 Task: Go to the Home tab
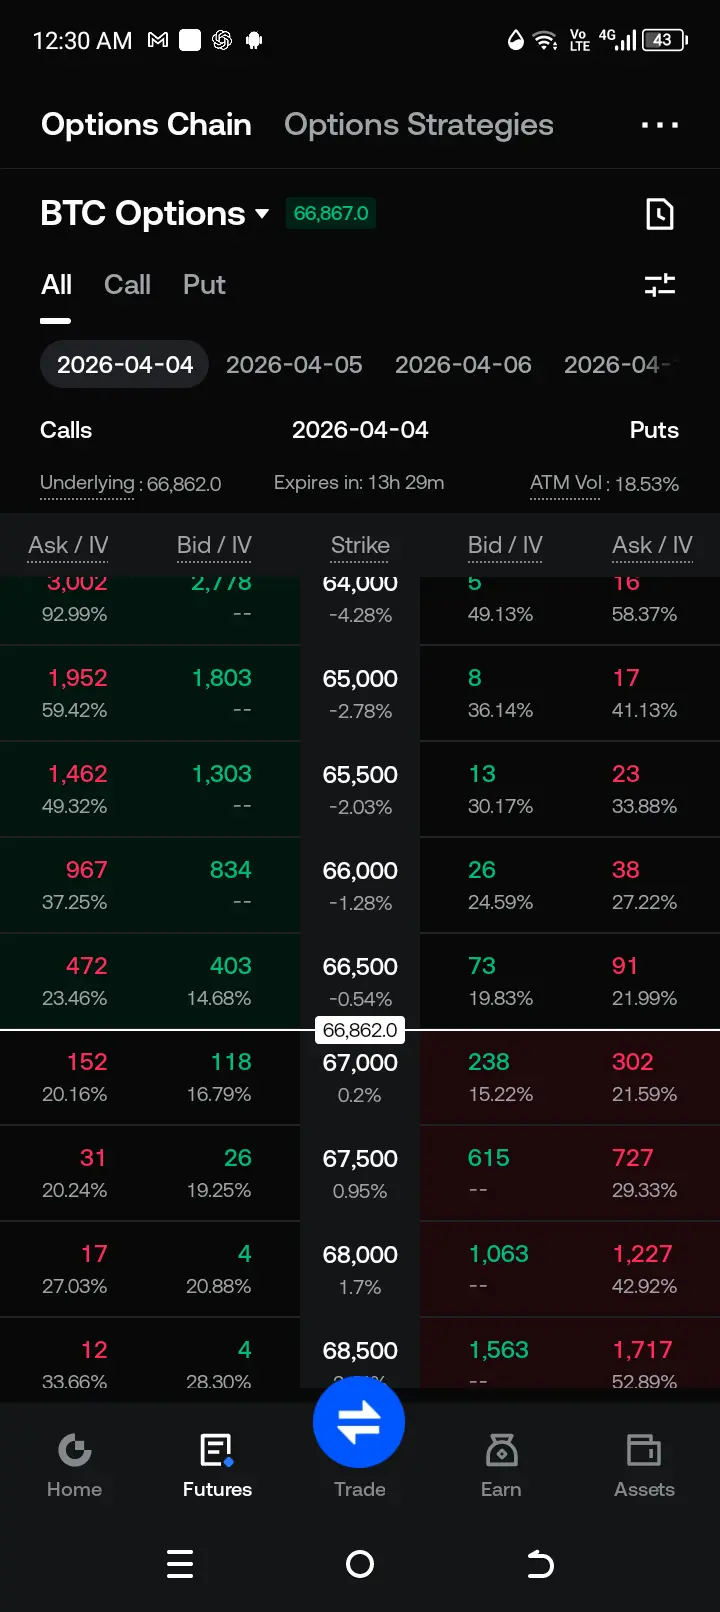click(x=74, y=1465)
